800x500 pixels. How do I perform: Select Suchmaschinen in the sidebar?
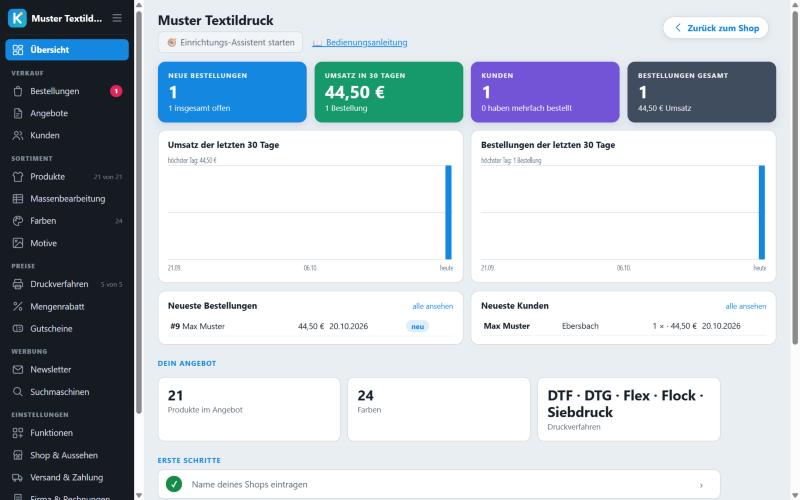pyautogui.click(x=67, y=392)
